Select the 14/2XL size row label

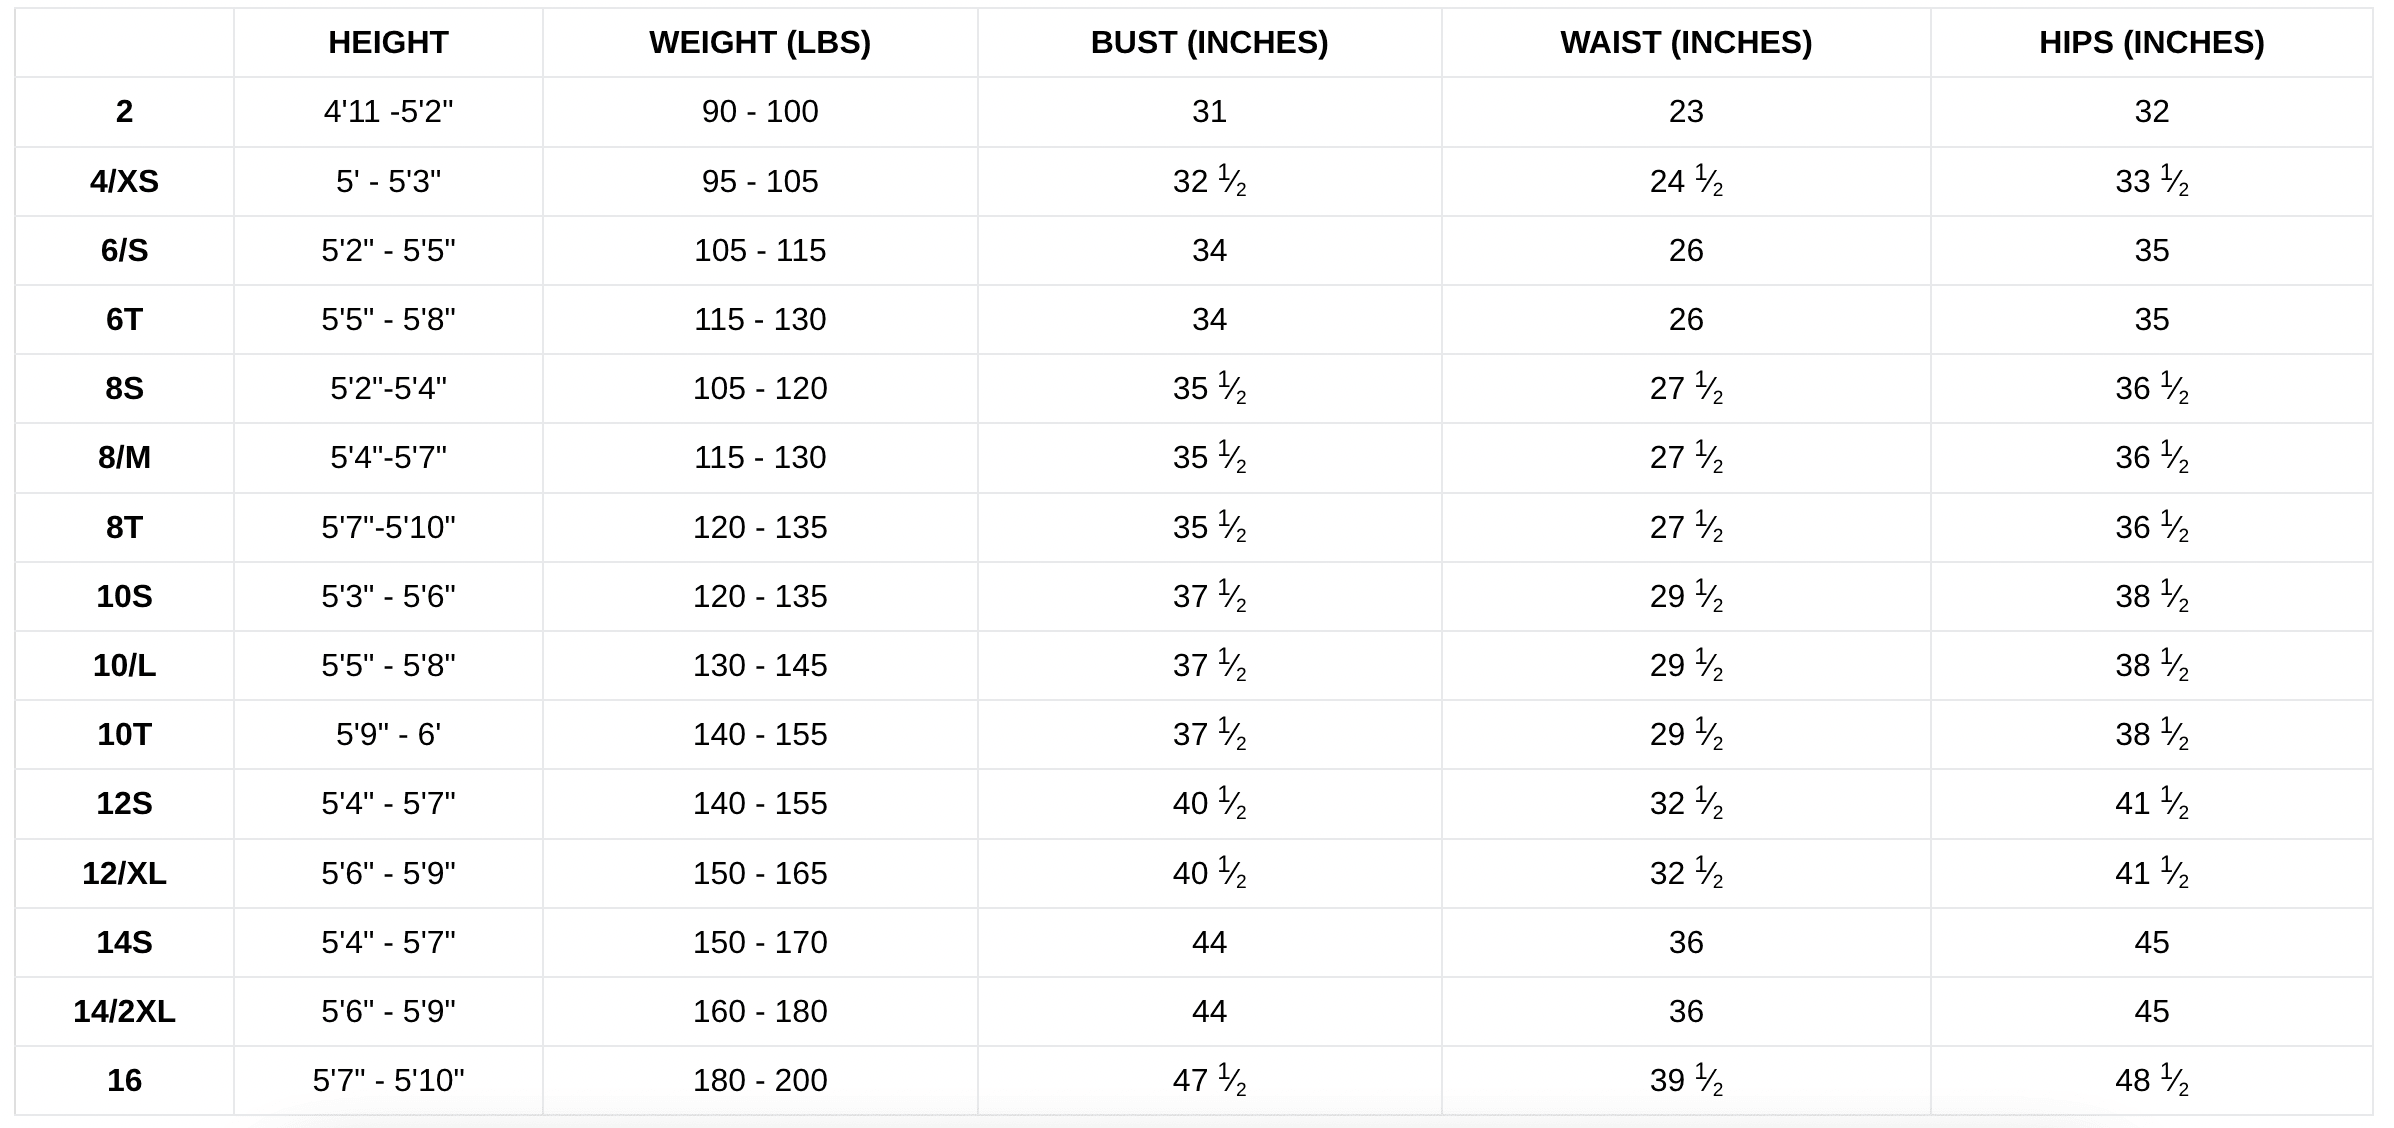(124, 1011)
